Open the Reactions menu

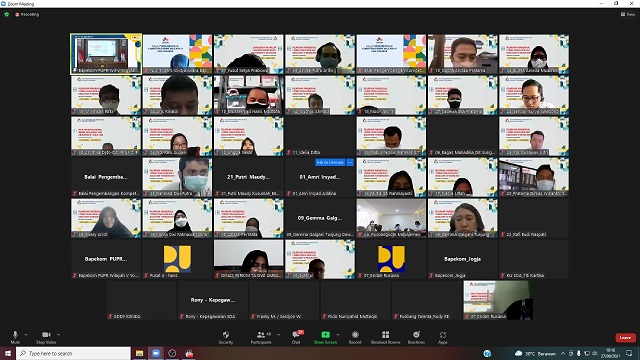pos(416,337)
